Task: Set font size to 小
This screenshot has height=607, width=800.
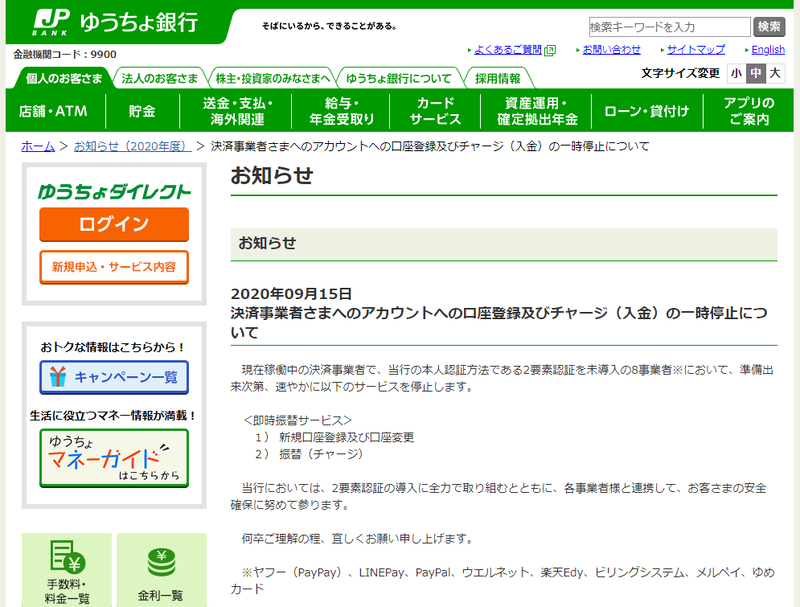Action: tap(736, 73)
